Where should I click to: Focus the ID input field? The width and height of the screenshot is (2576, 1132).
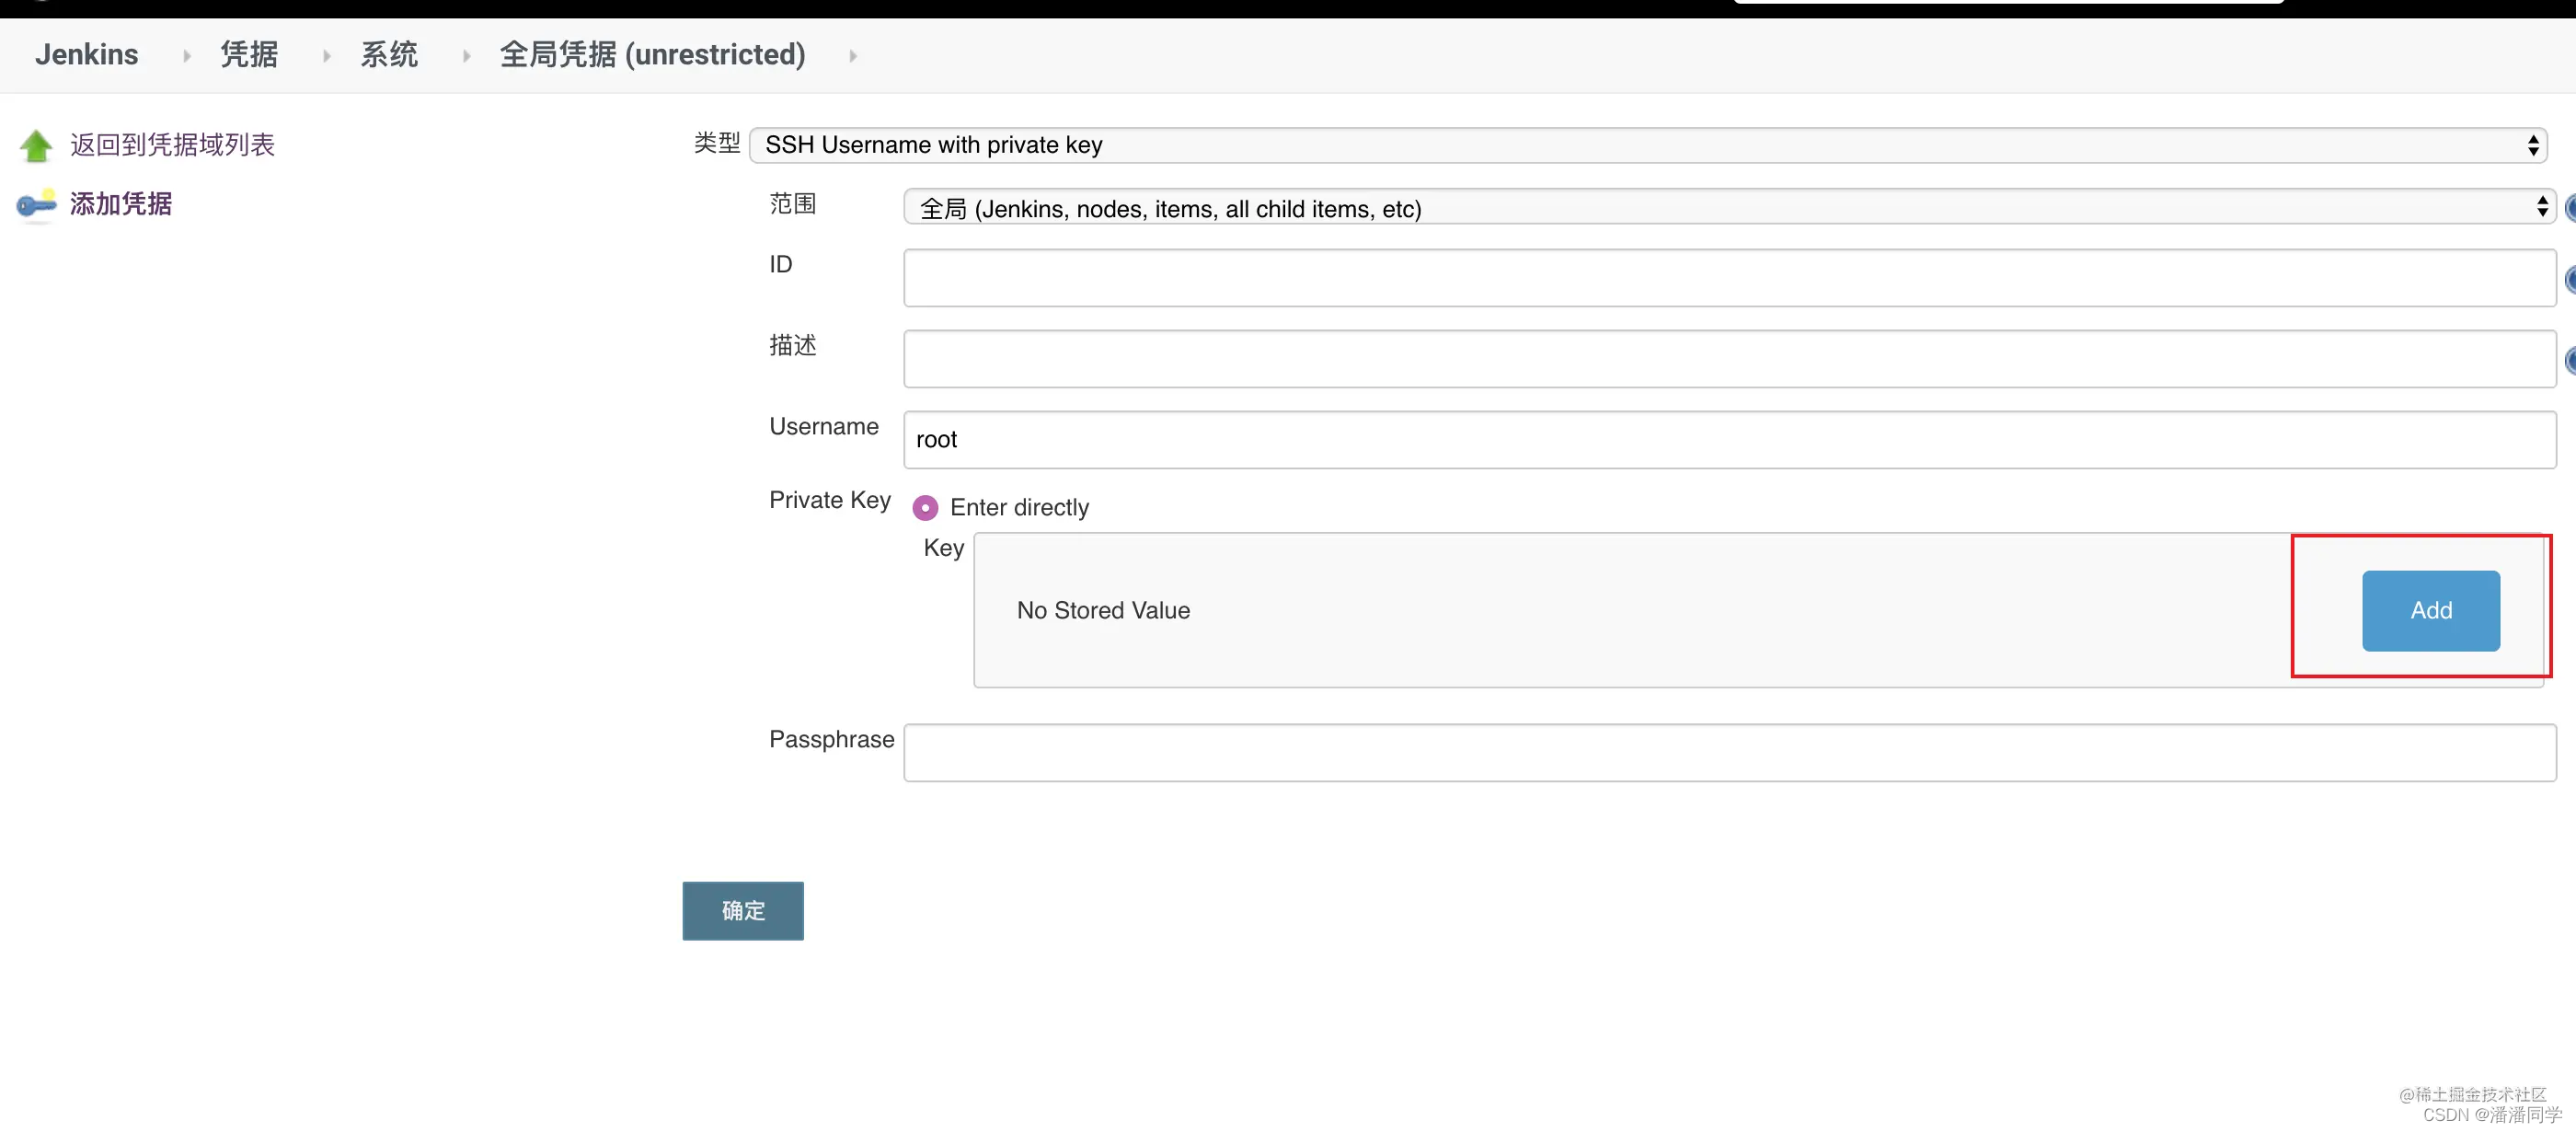tap(1729, 278)
